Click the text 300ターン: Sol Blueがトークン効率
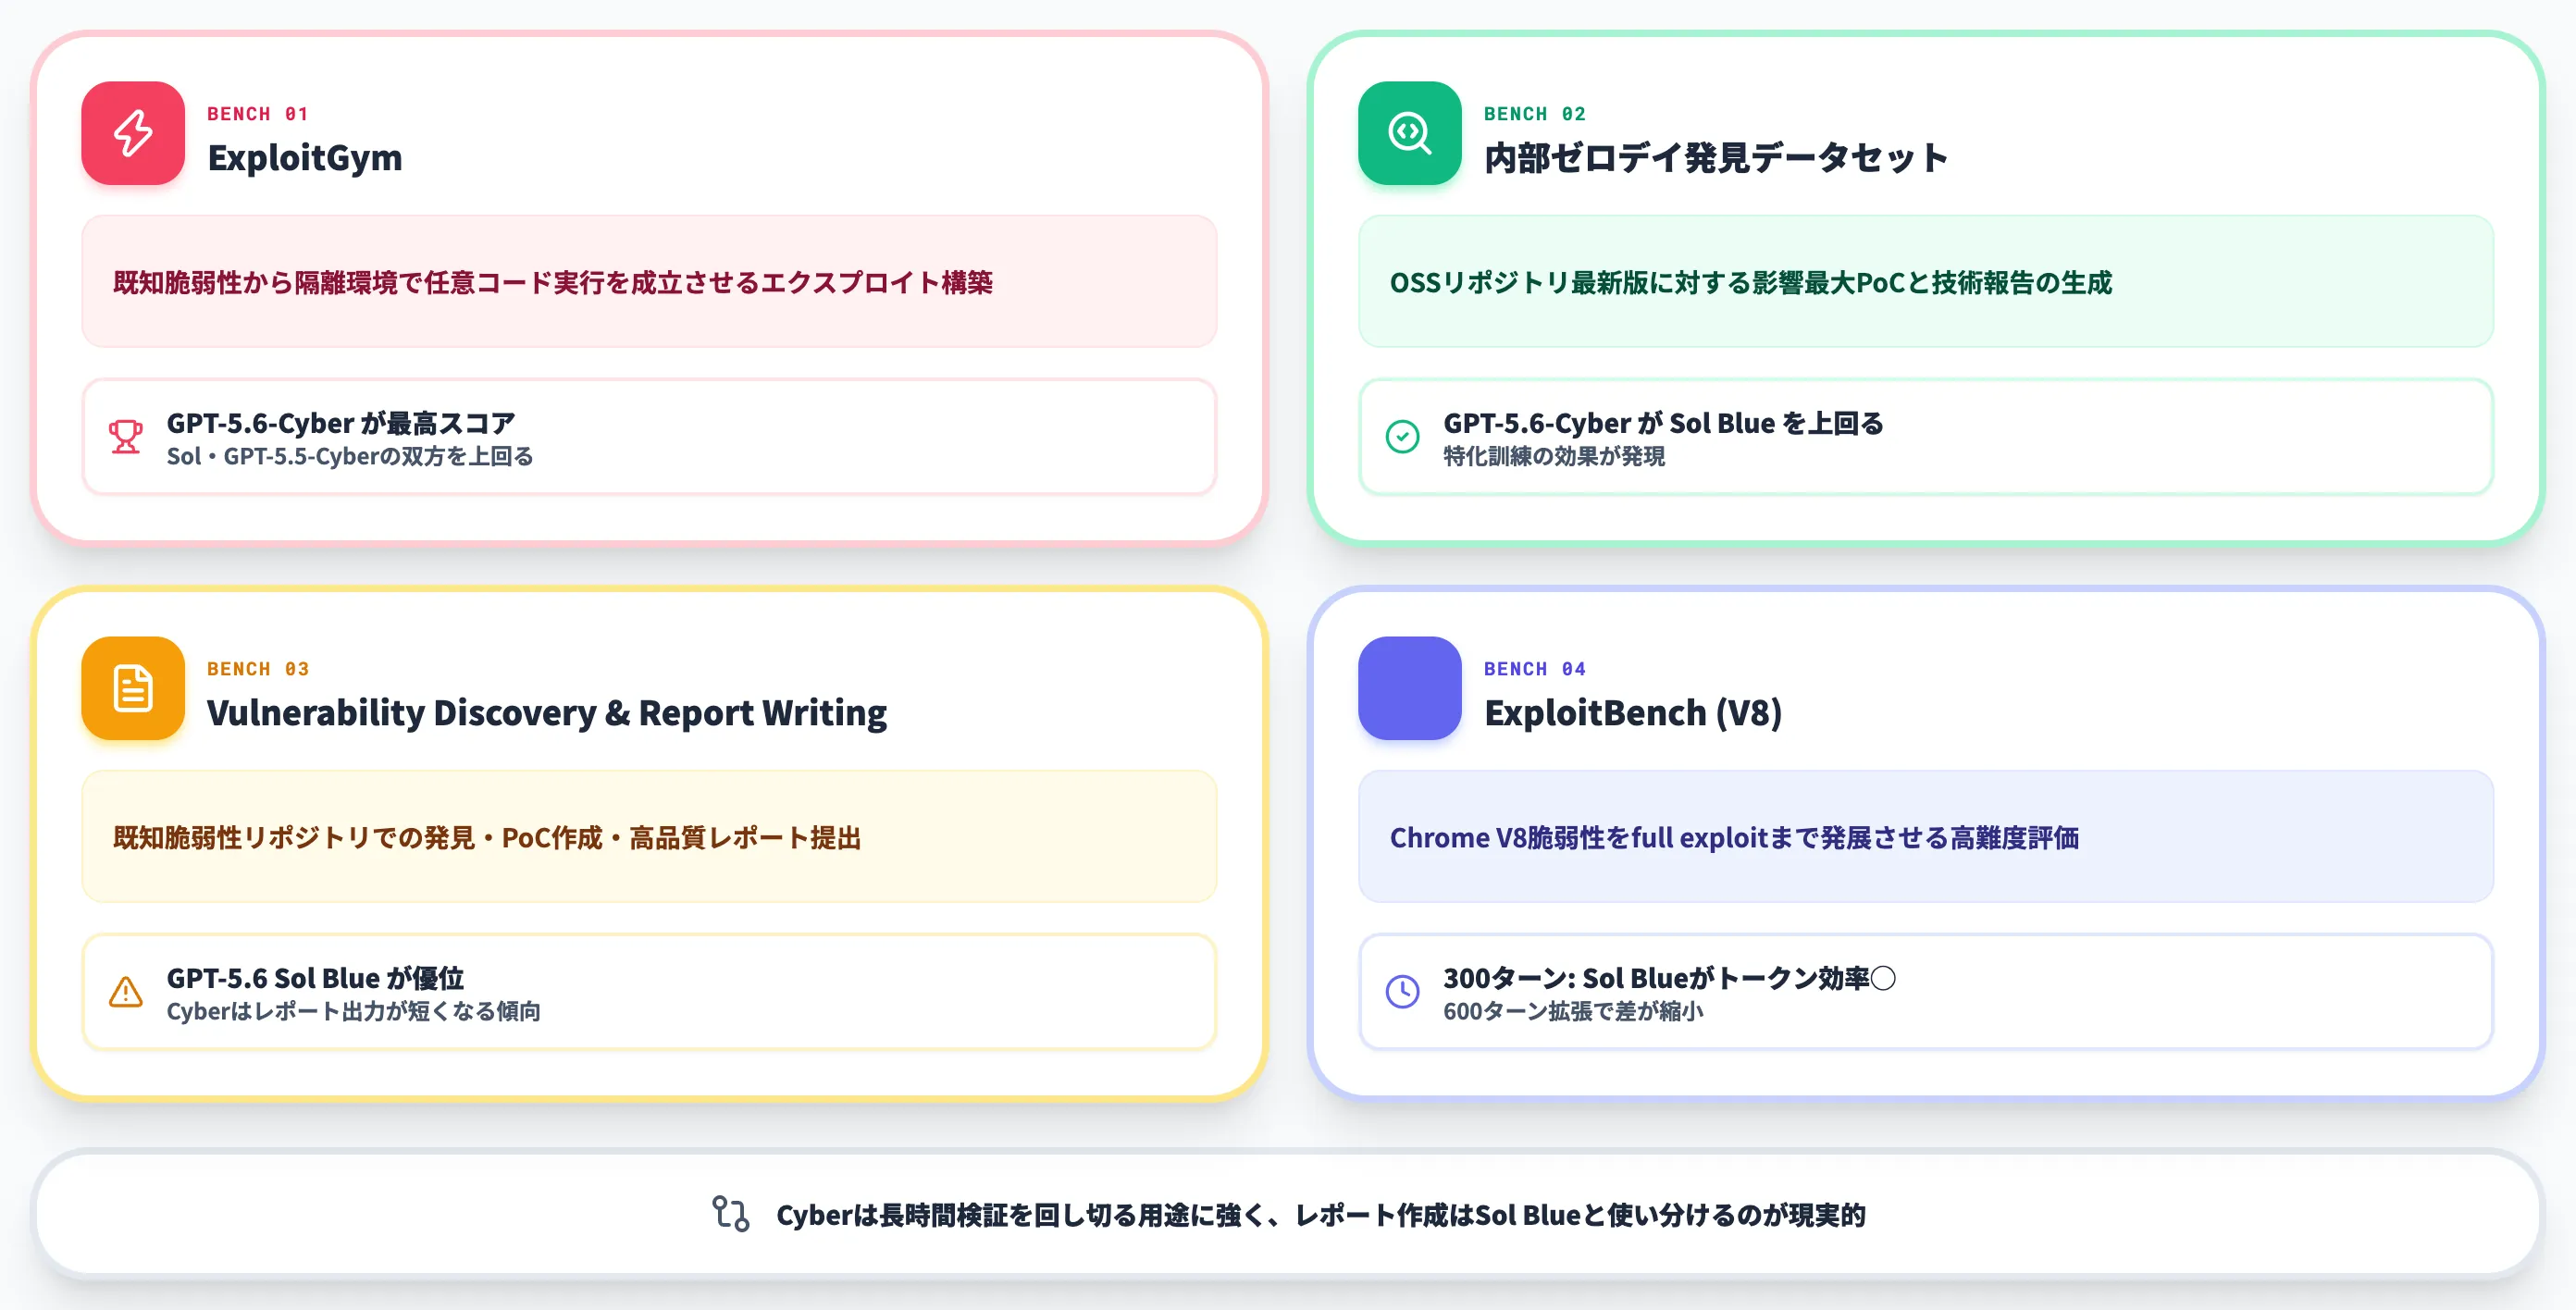 (x=1669, y=978)
